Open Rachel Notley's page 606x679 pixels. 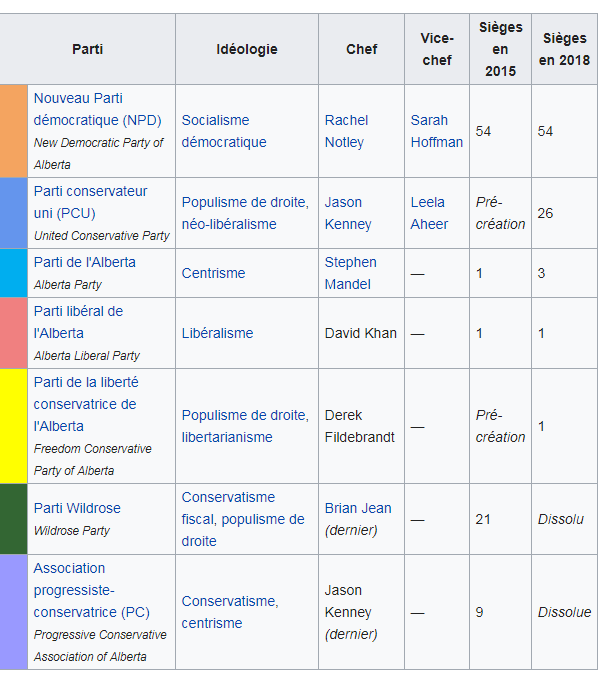coord(347,131)
